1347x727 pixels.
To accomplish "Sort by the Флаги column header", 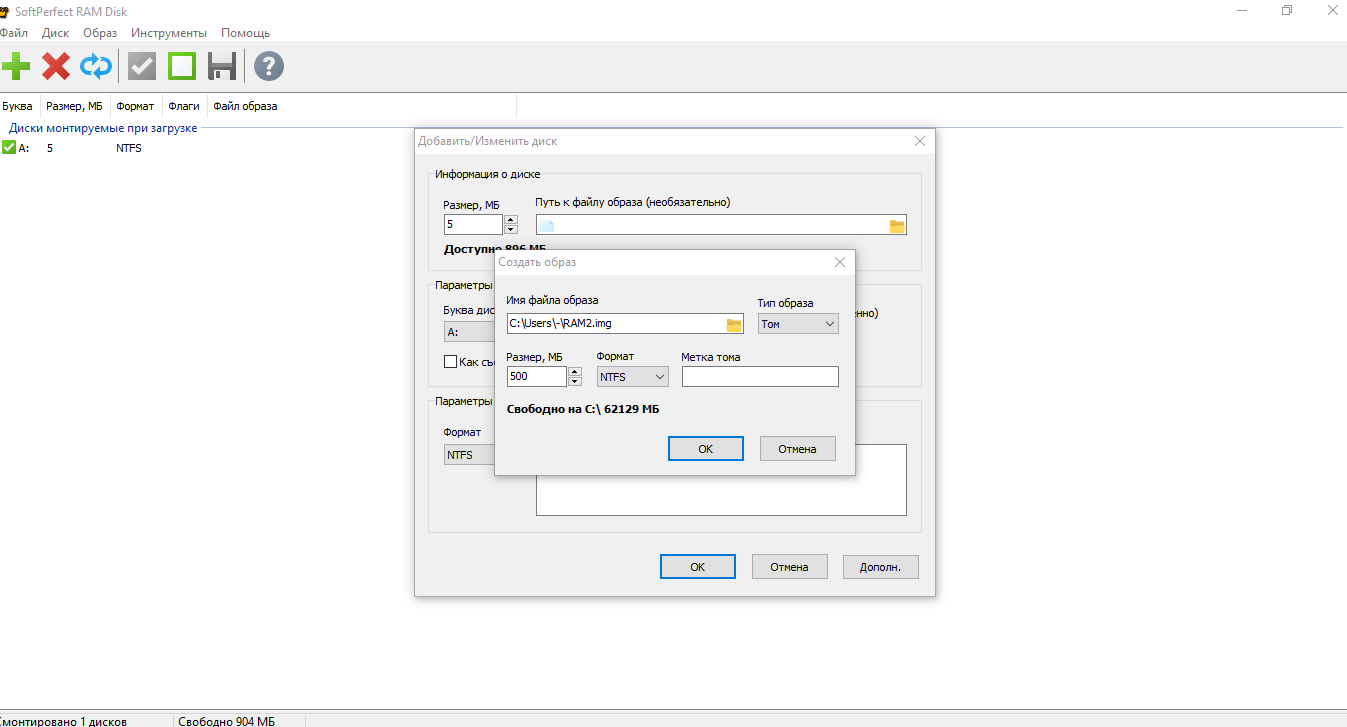I will pyautogui.click(x=184, y=106).
